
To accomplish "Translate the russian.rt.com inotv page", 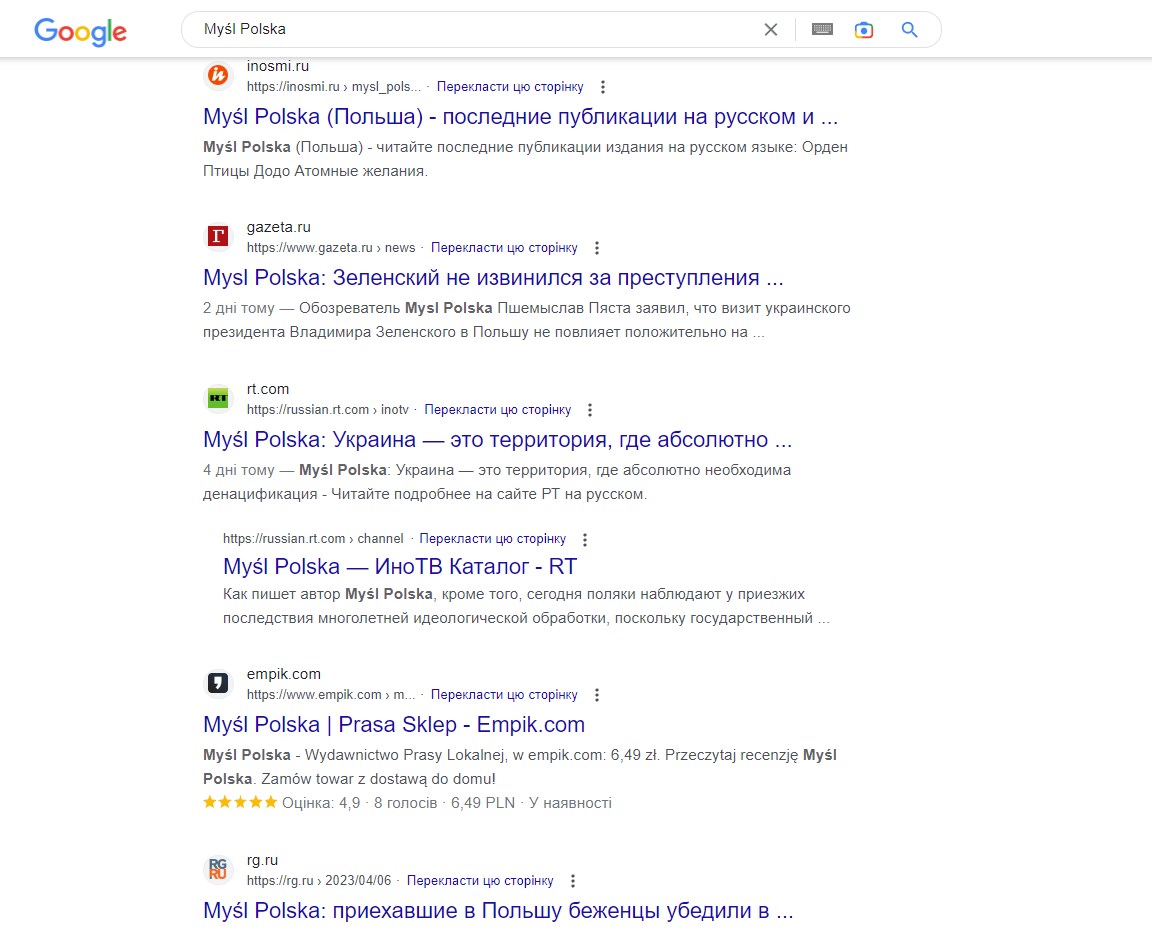I will (x=497, y=409).
